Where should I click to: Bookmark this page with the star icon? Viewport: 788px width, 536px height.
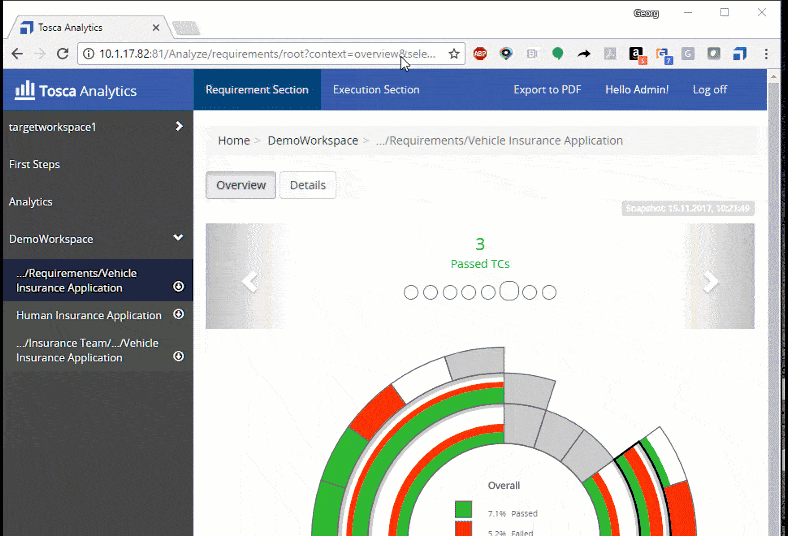[x=454, y=54]
